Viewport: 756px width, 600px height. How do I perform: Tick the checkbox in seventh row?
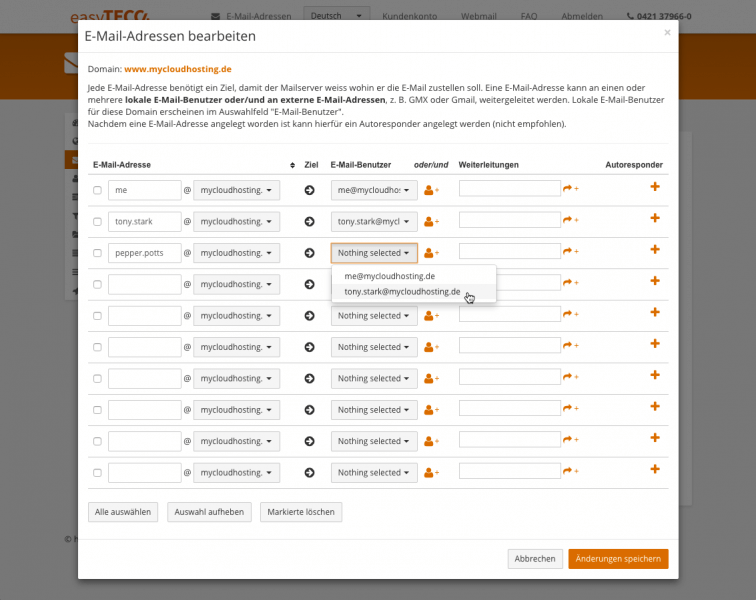tap(97, 378)
